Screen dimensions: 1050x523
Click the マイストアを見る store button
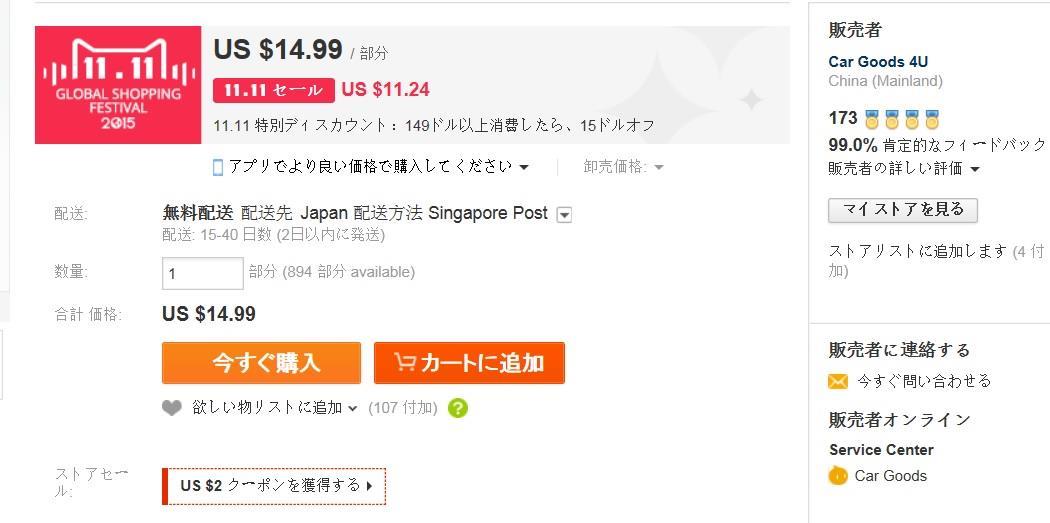pyautogui.click(x=903, y=210)
